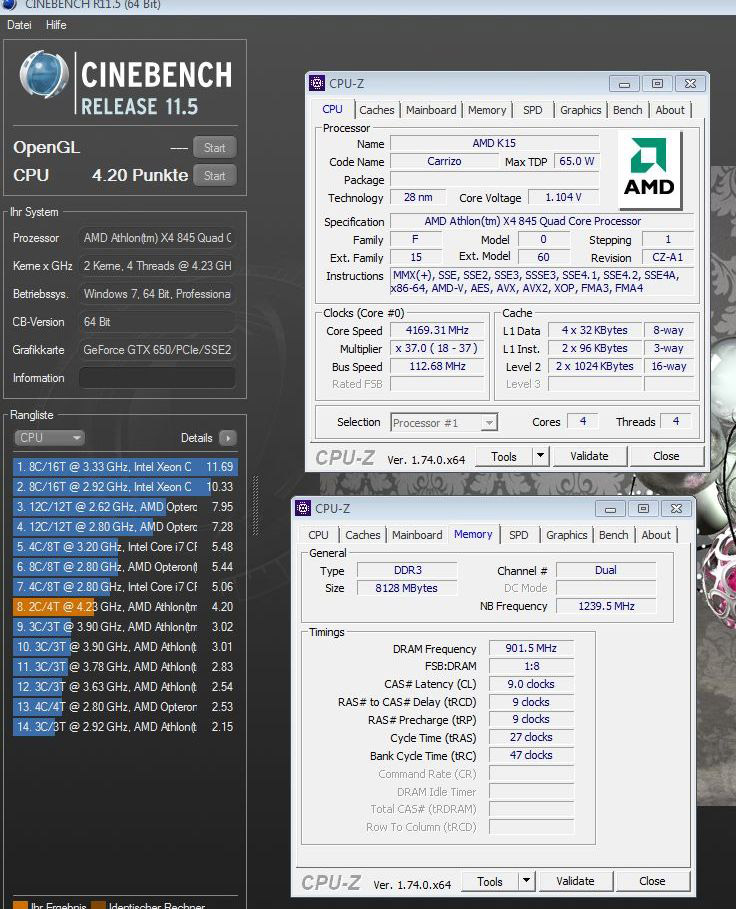Open the Datei menu

pos(19,25)
